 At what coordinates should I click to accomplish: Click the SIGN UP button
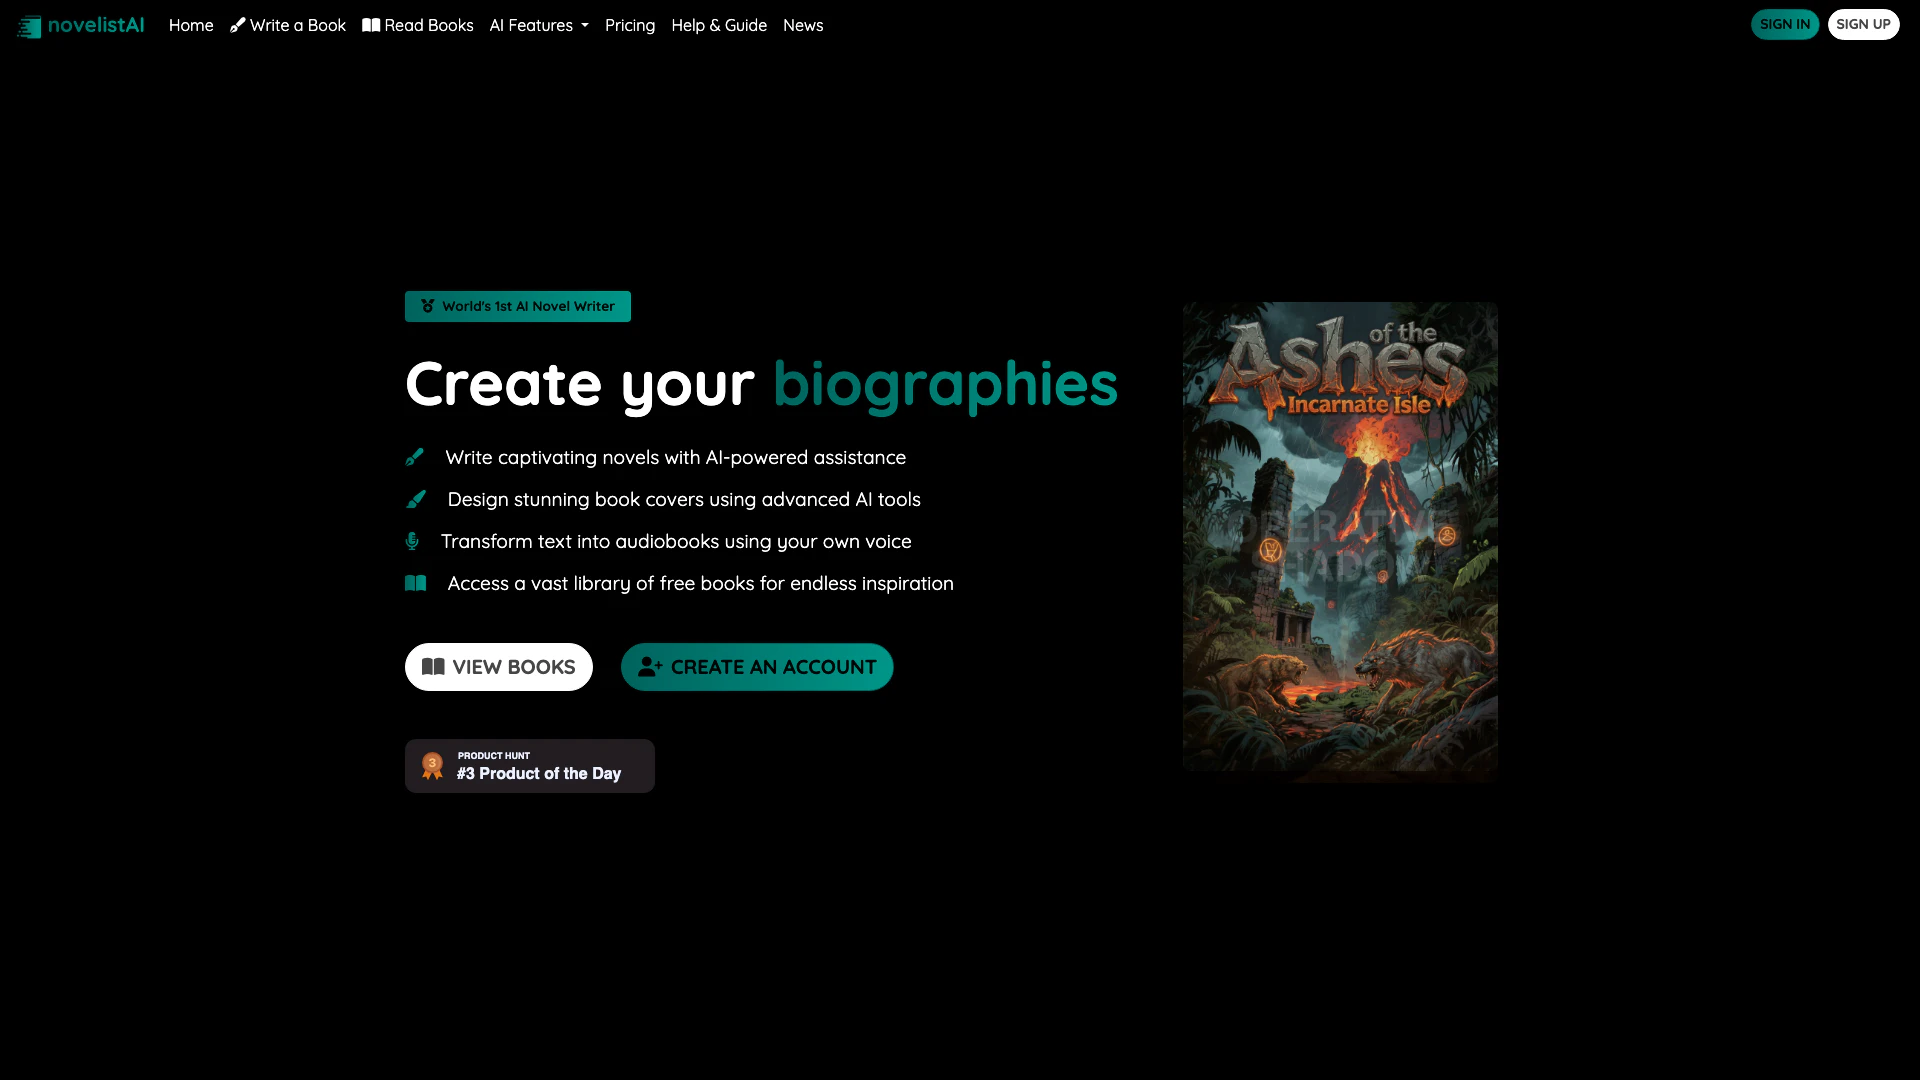[x=1864, y=23]
